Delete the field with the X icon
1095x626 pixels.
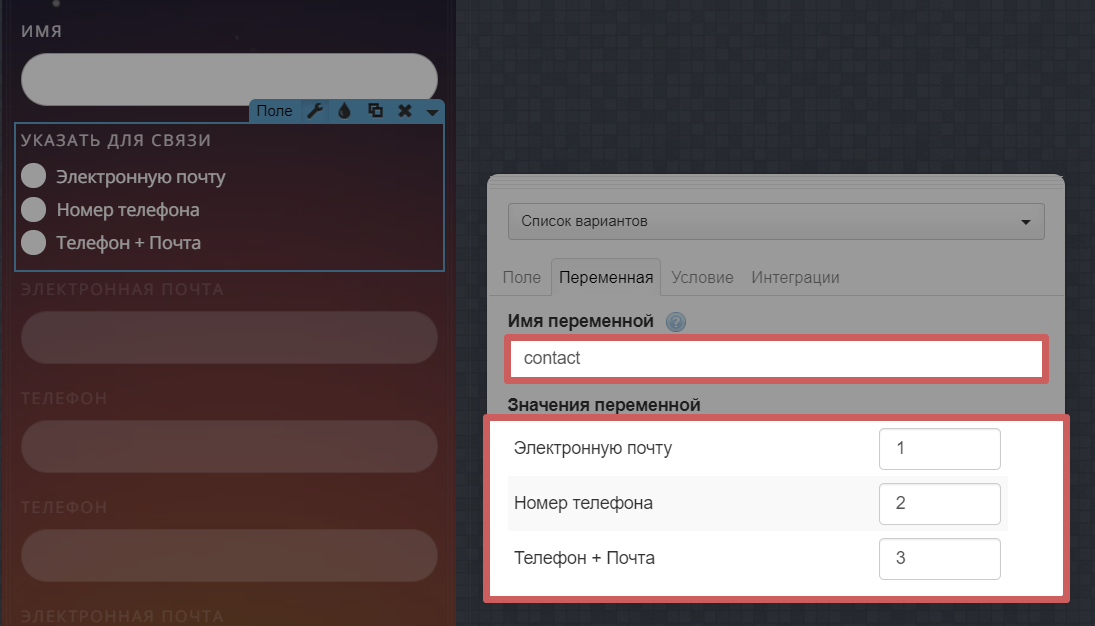pyautogui.click(x=405, y=111)
